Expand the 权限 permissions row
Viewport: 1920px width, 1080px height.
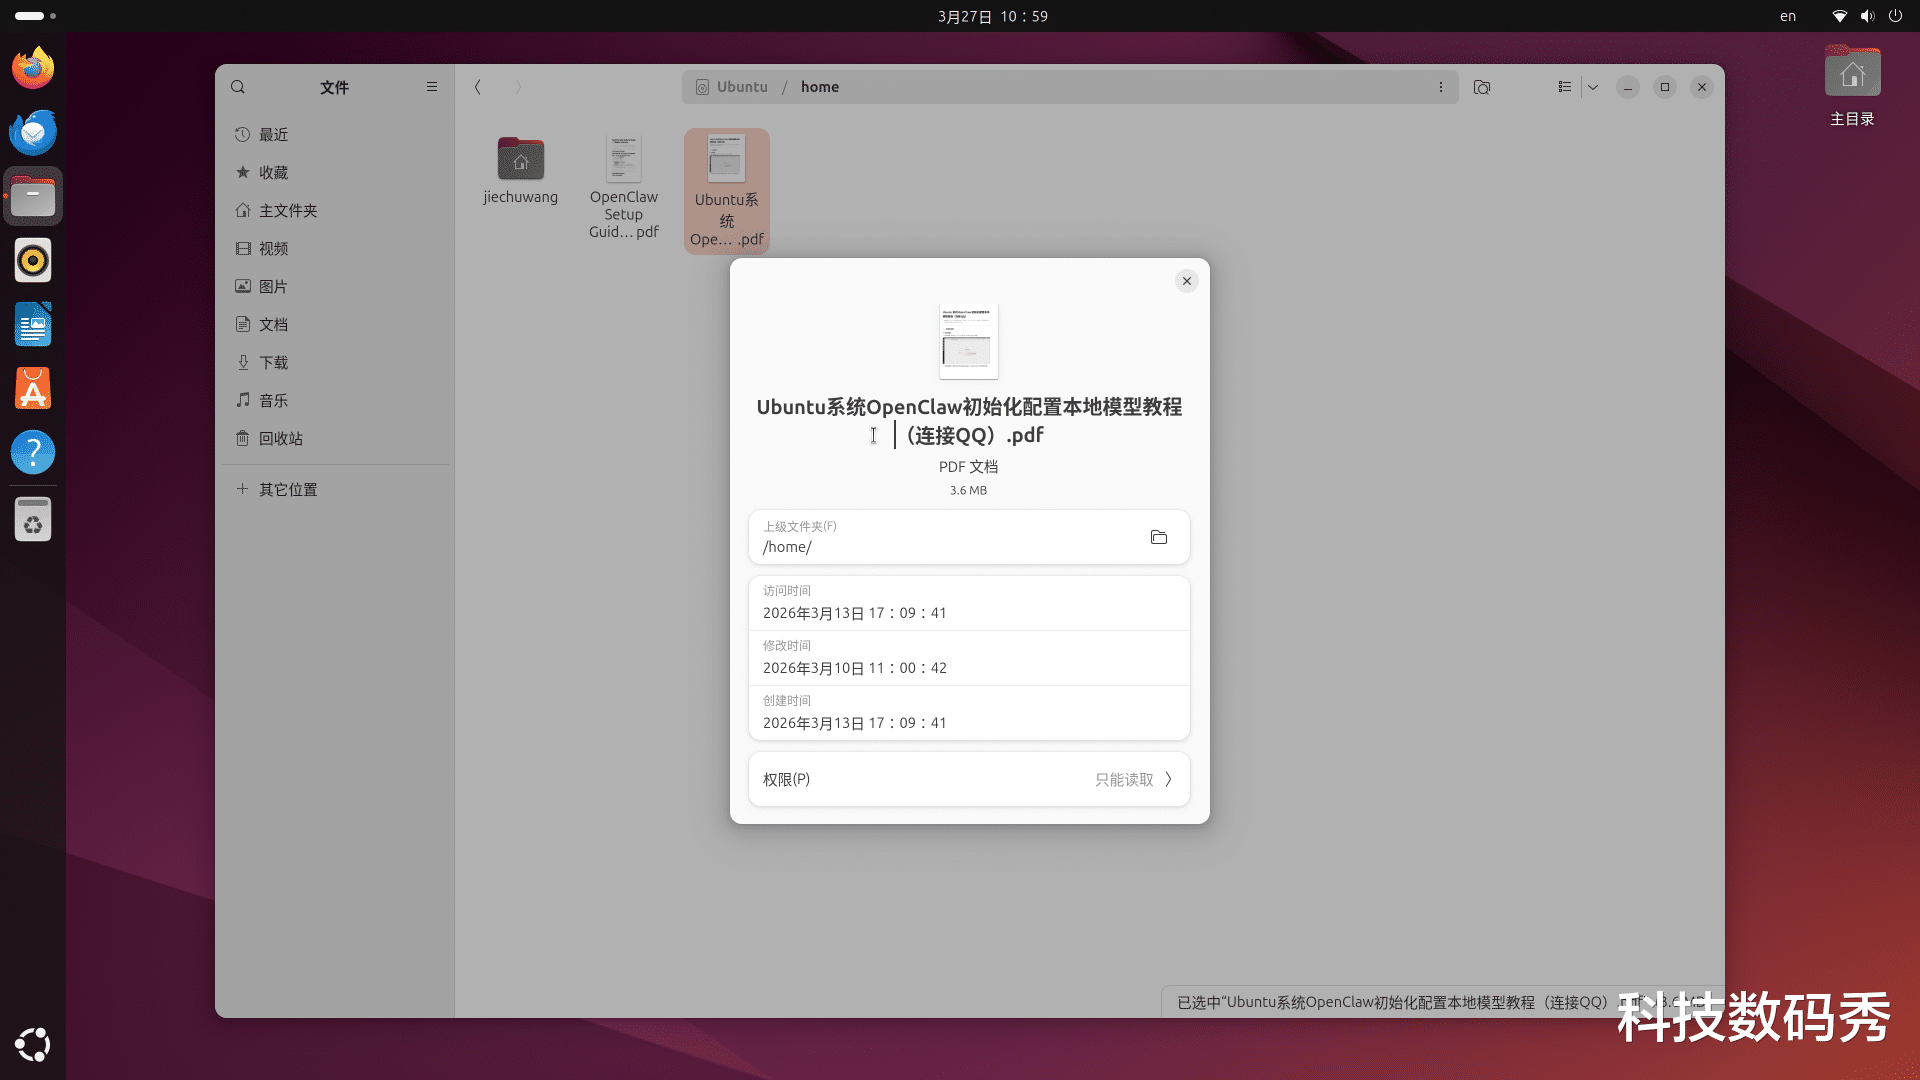[968, 779]
